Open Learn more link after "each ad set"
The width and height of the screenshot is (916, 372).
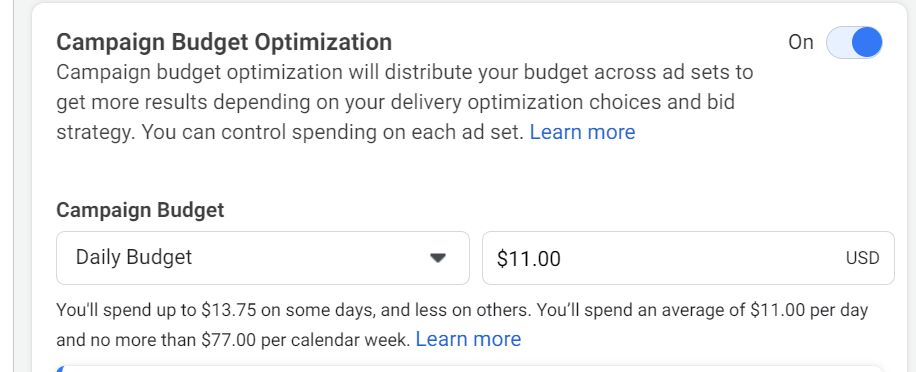[x=582, y=132]
